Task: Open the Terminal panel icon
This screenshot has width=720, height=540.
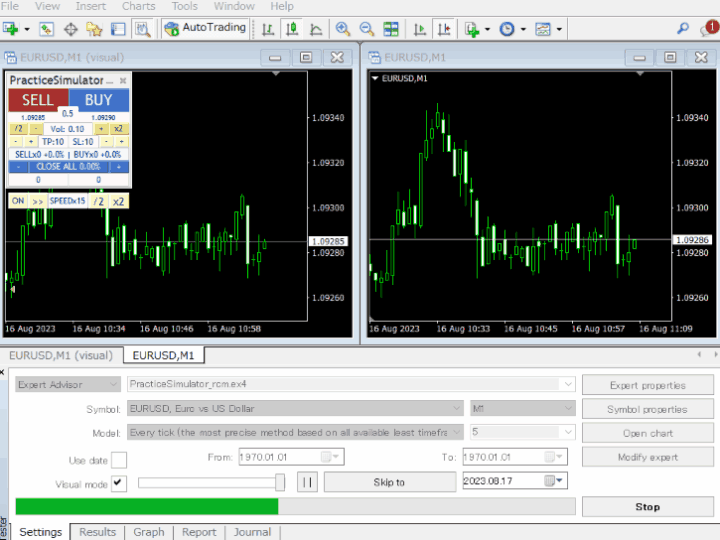Action: pyautogui.click(x=118, y=29)
